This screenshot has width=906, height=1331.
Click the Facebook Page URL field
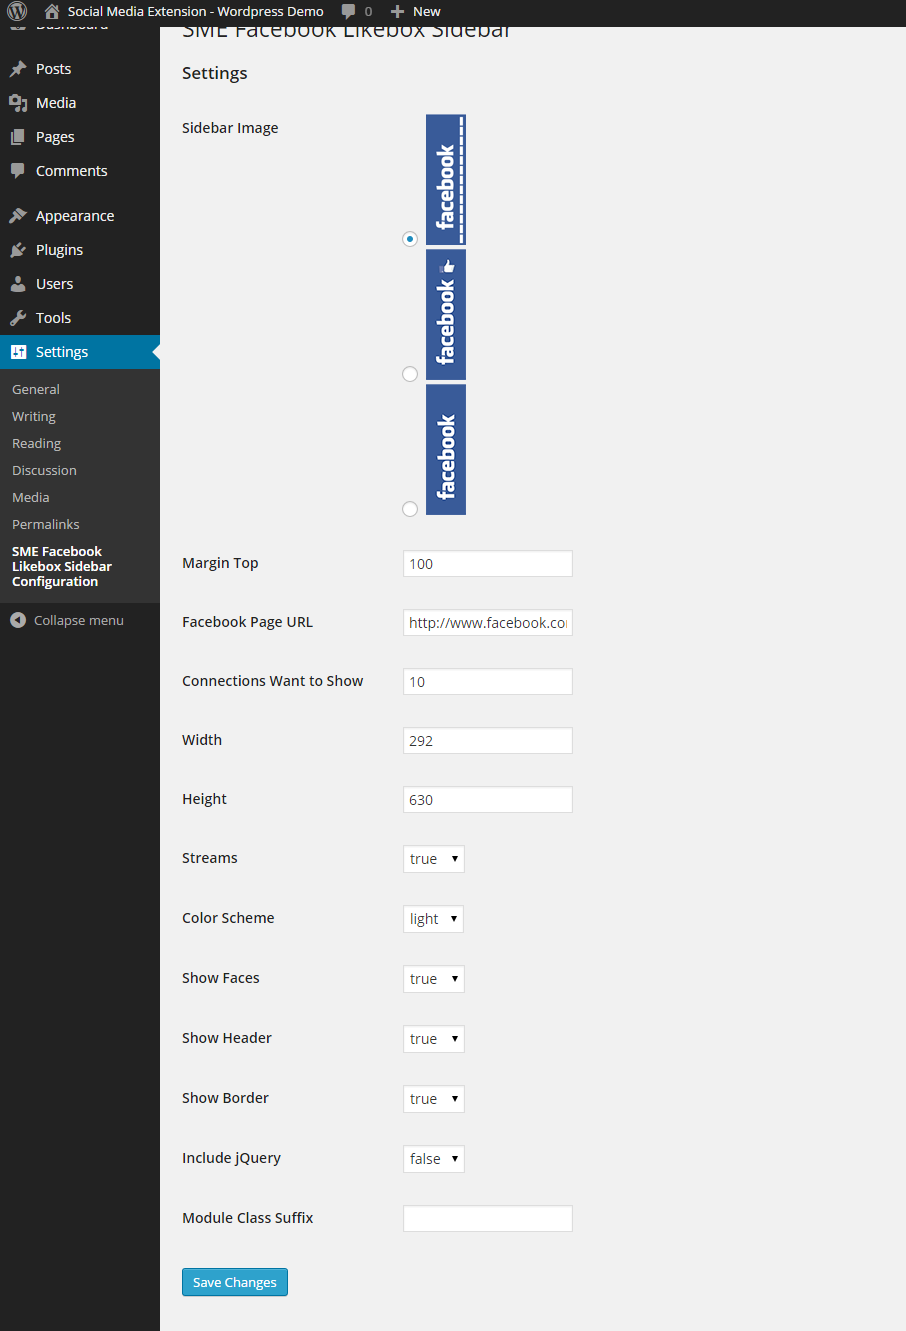click(x=488, y=623)
